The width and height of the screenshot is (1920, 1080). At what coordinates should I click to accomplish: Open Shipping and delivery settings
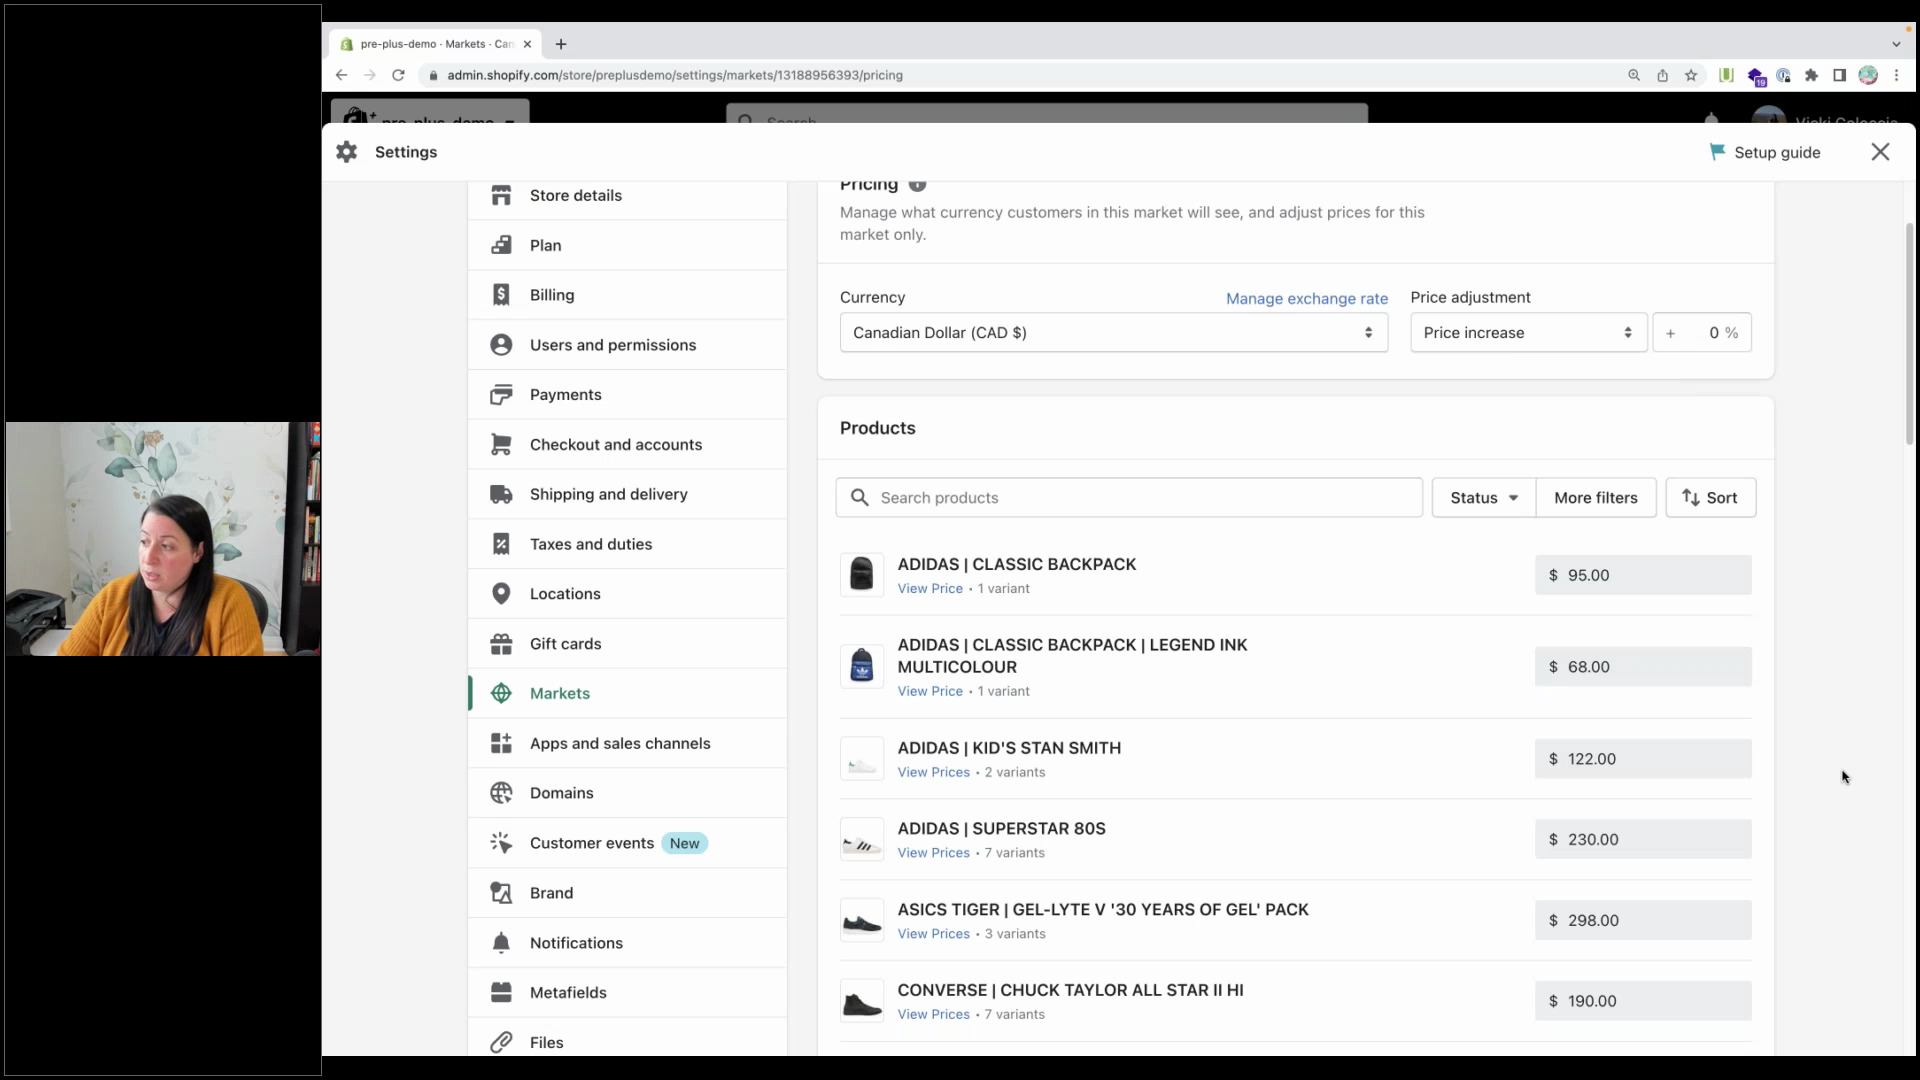click(x=627, y=494)
